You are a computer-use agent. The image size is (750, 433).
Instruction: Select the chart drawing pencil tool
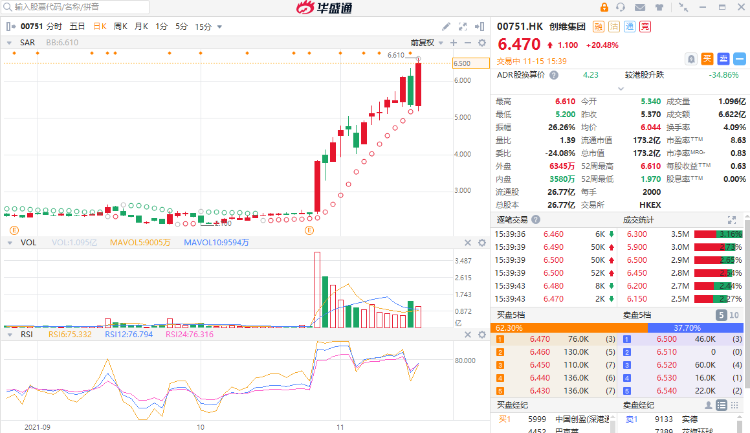coord(446,26)
